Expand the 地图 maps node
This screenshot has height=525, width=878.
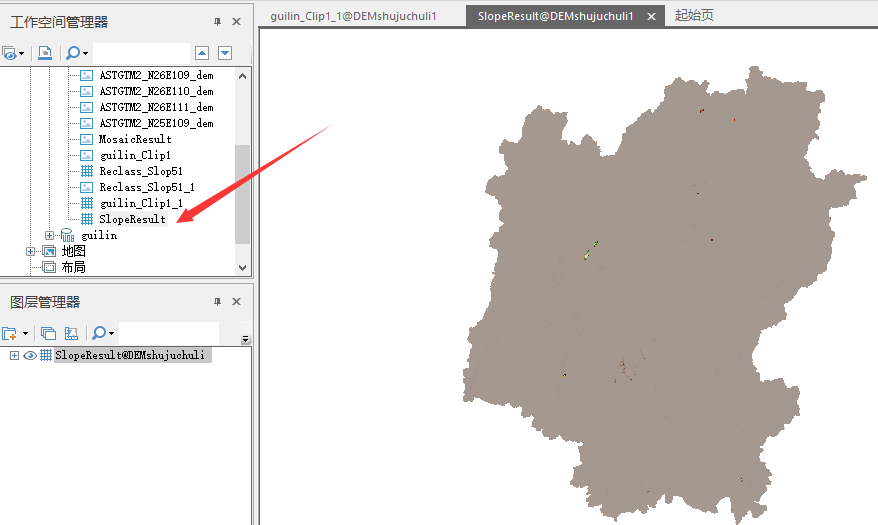30,252
